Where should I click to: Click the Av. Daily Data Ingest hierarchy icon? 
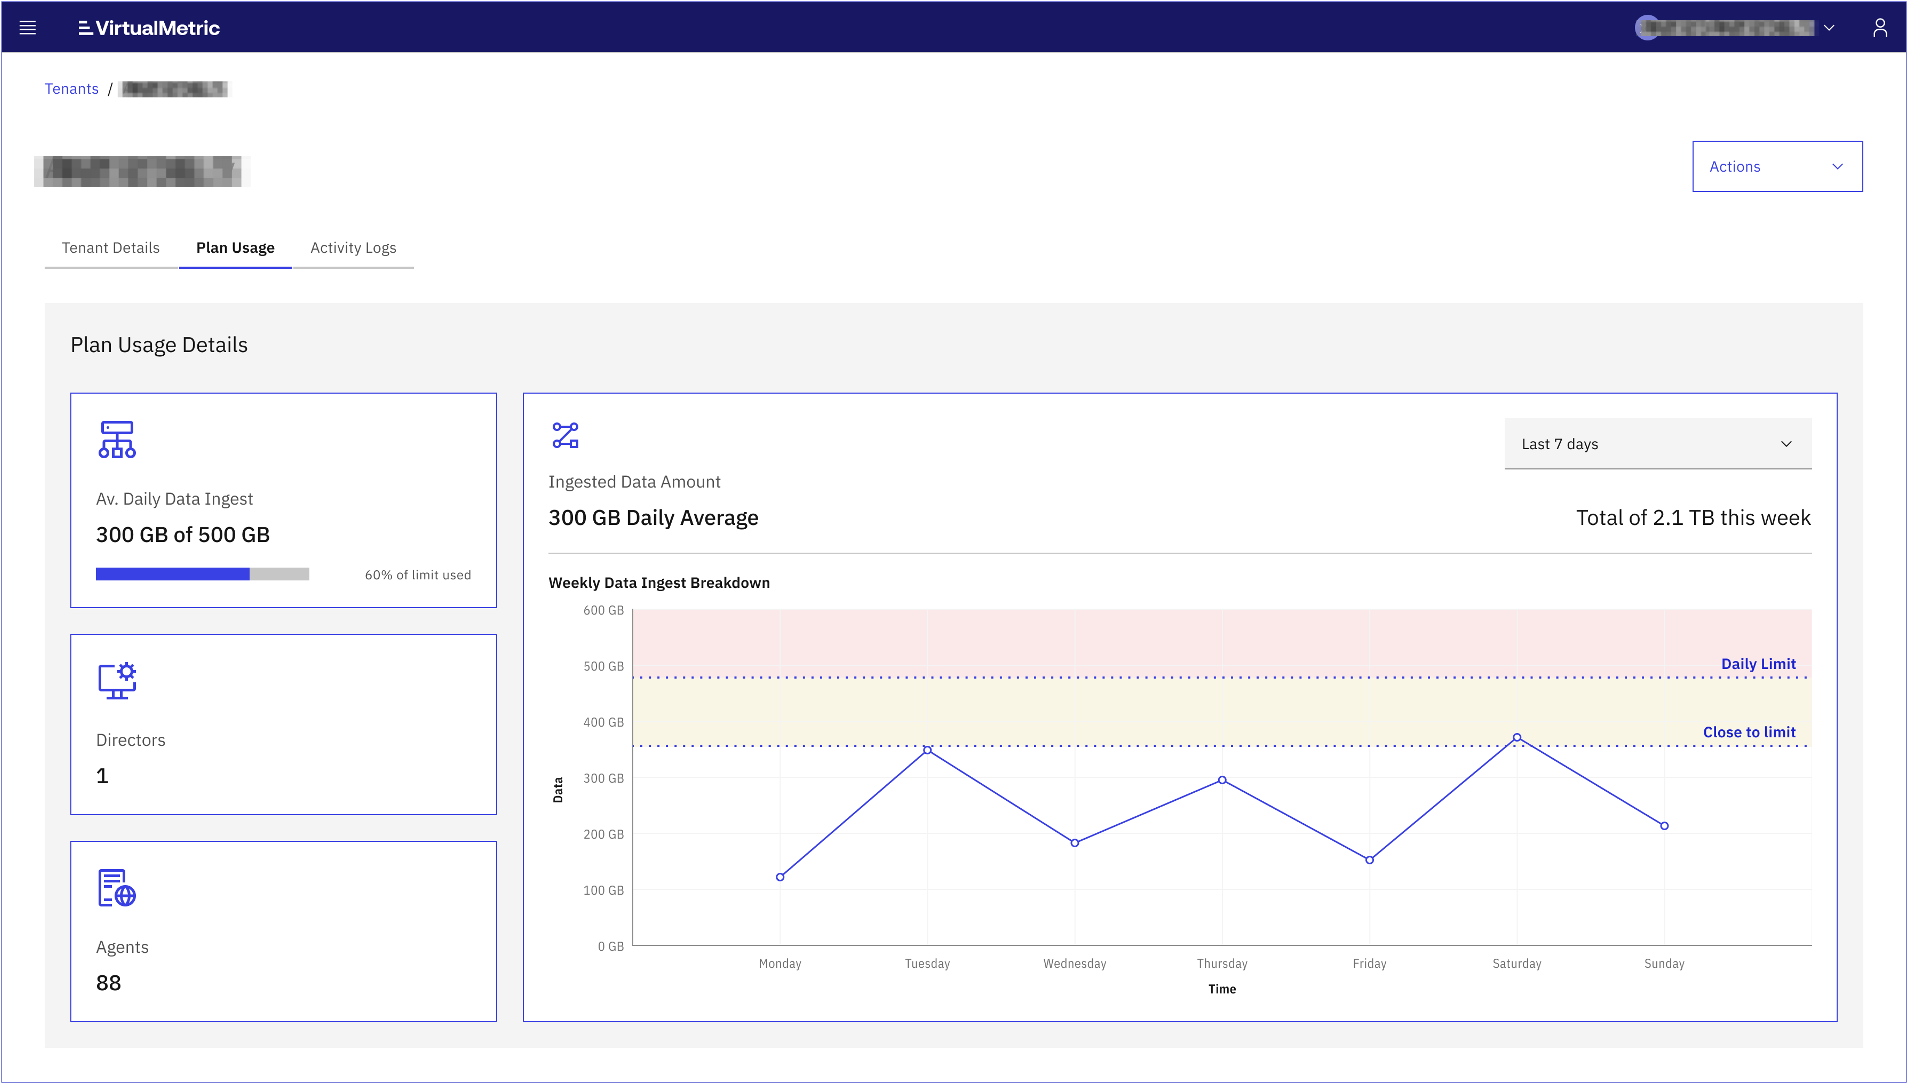[x=117, y=438]
